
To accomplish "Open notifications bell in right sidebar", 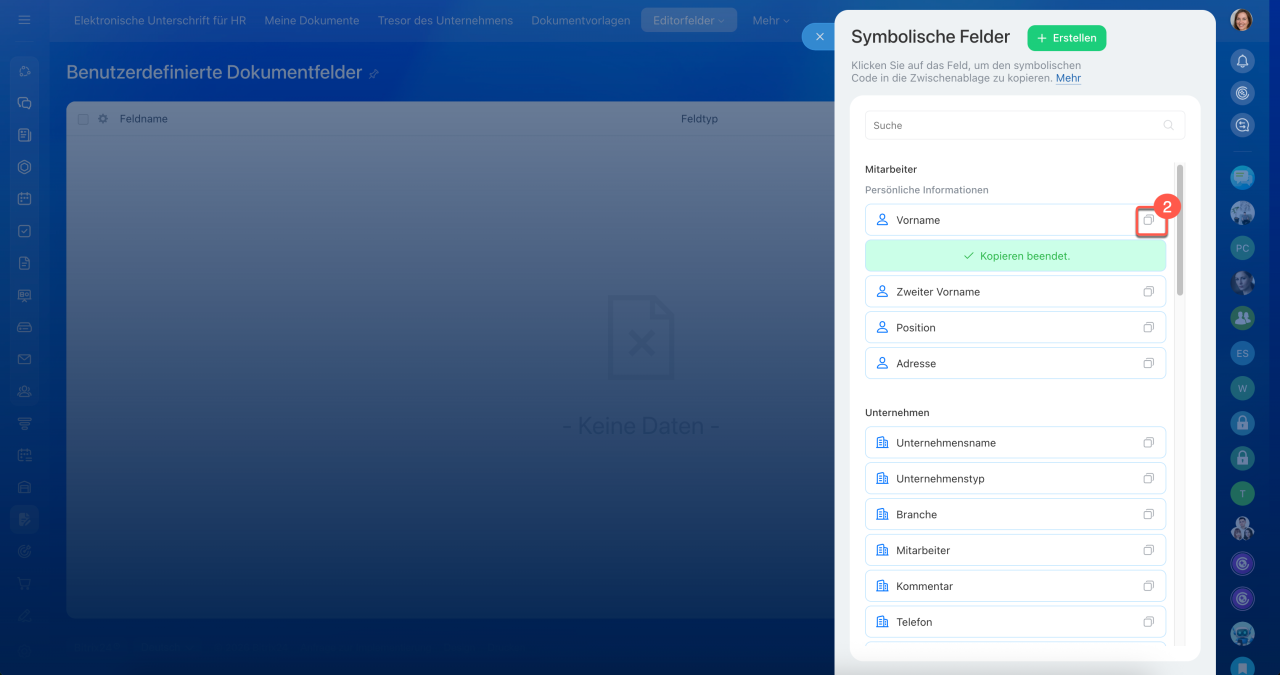I will [1242, 61].
